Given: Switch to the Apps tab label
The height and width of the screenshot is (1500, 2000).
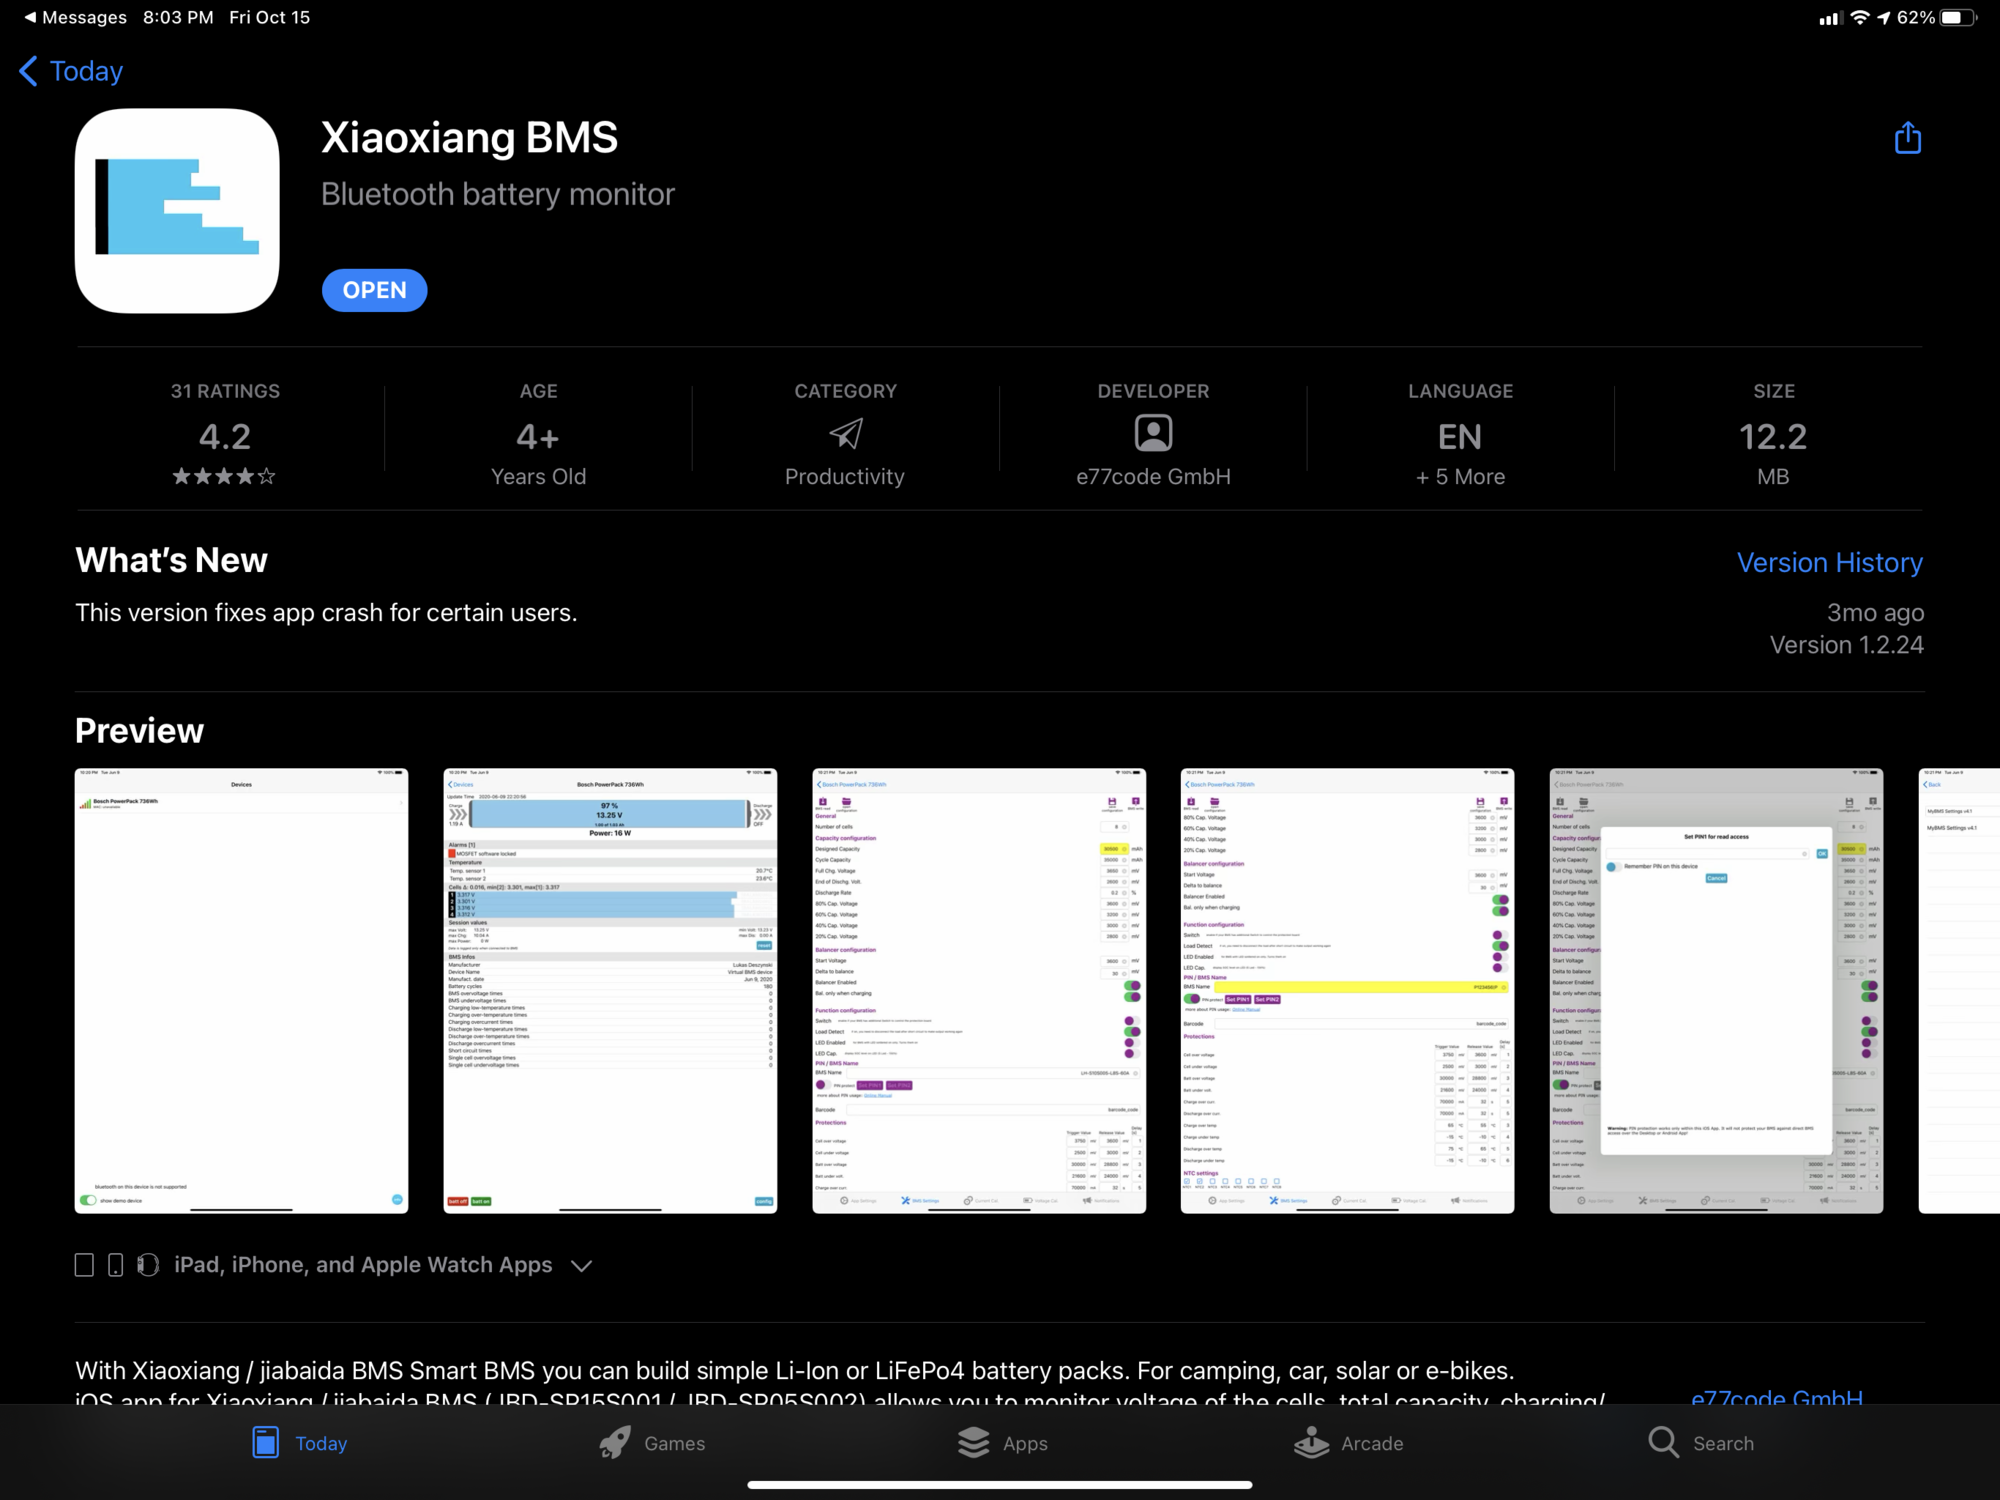Looking at the screenshot, I should tap(1025, 1443).
